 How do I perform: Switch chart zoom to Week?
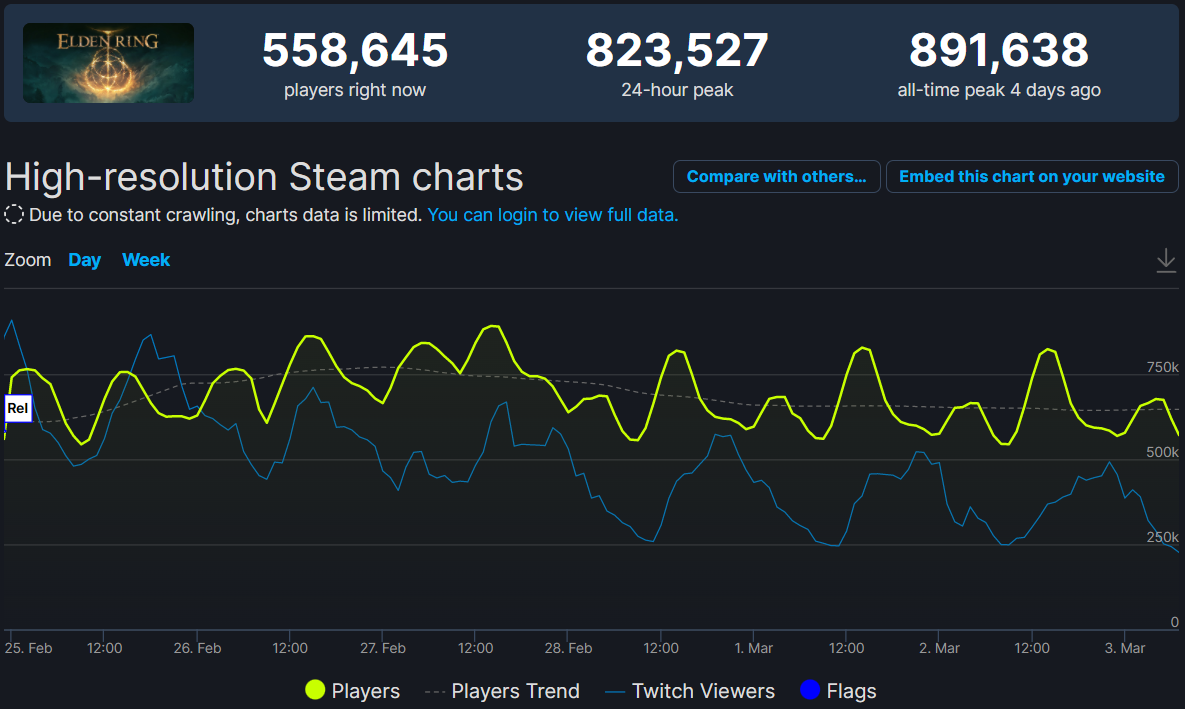point(146,260)
